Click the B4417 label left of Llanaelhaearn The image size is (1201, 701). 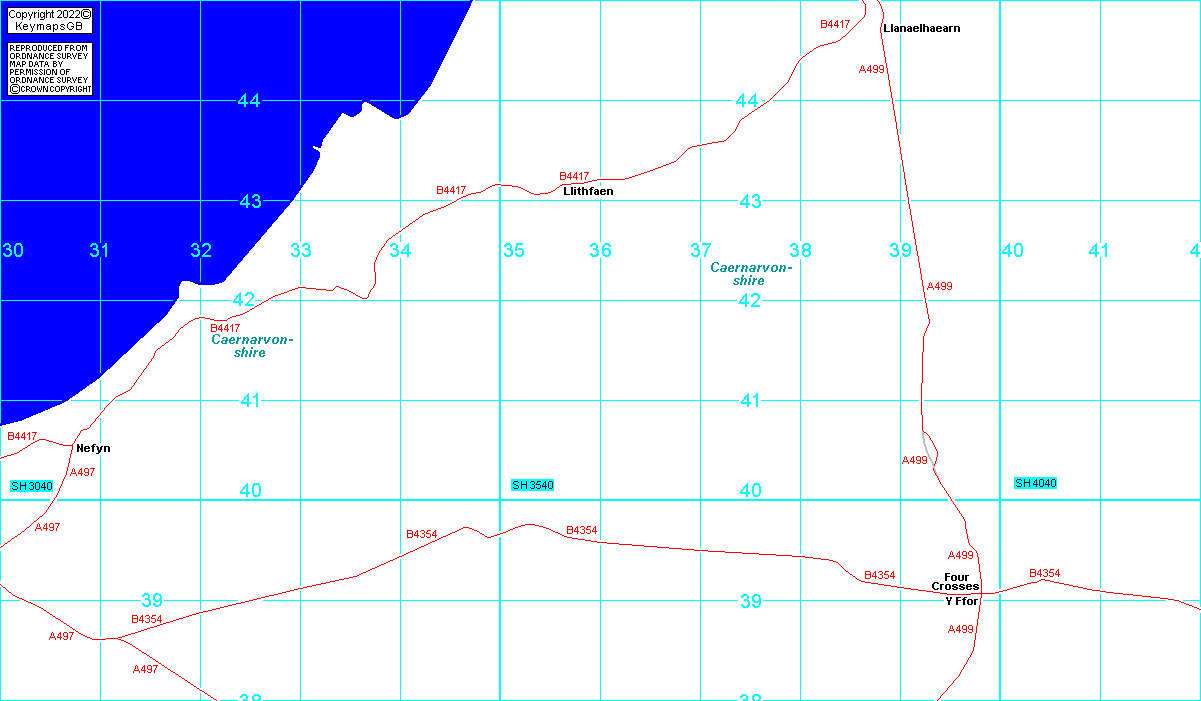pyautogui.click(x=834, y=24)
